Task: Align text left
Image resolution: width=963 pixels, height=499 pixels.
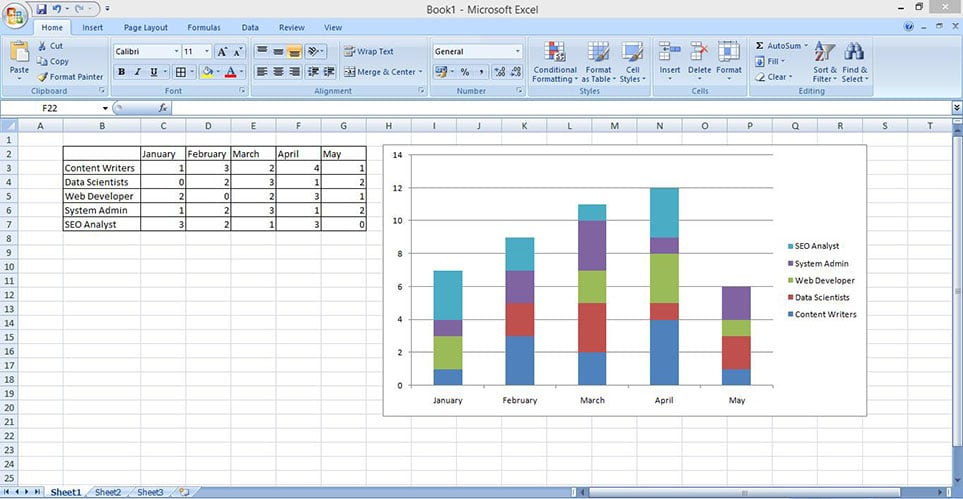Action: (262, 72)
